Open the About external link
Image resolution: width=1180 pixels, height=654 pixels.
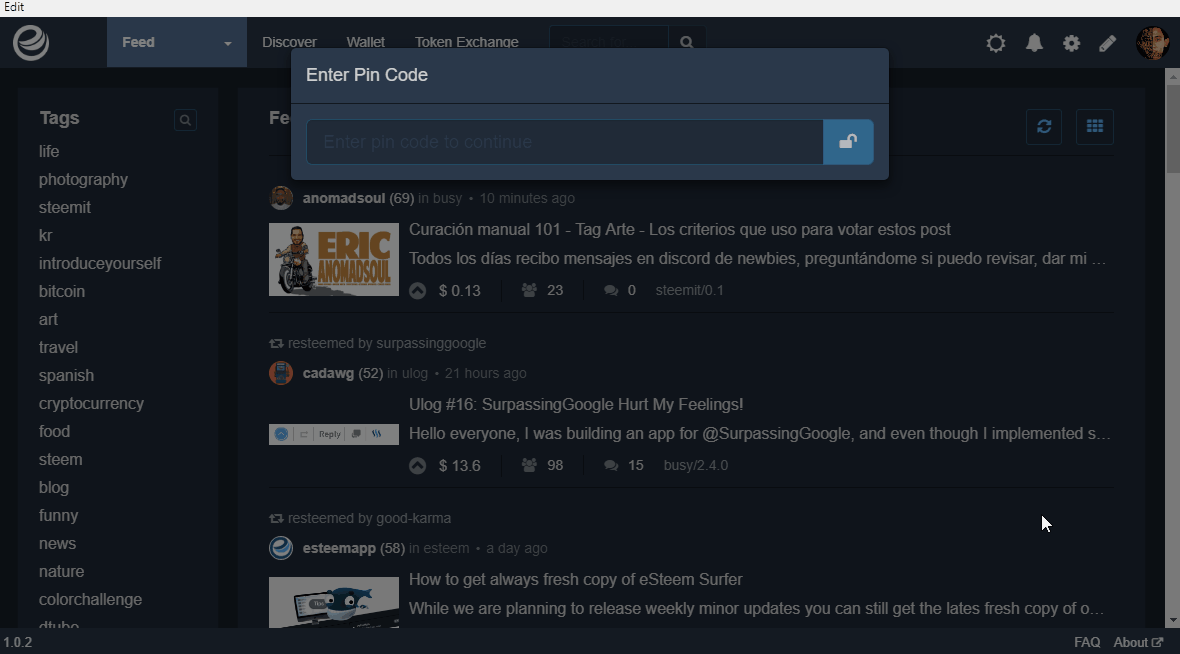coord(1138,642)
